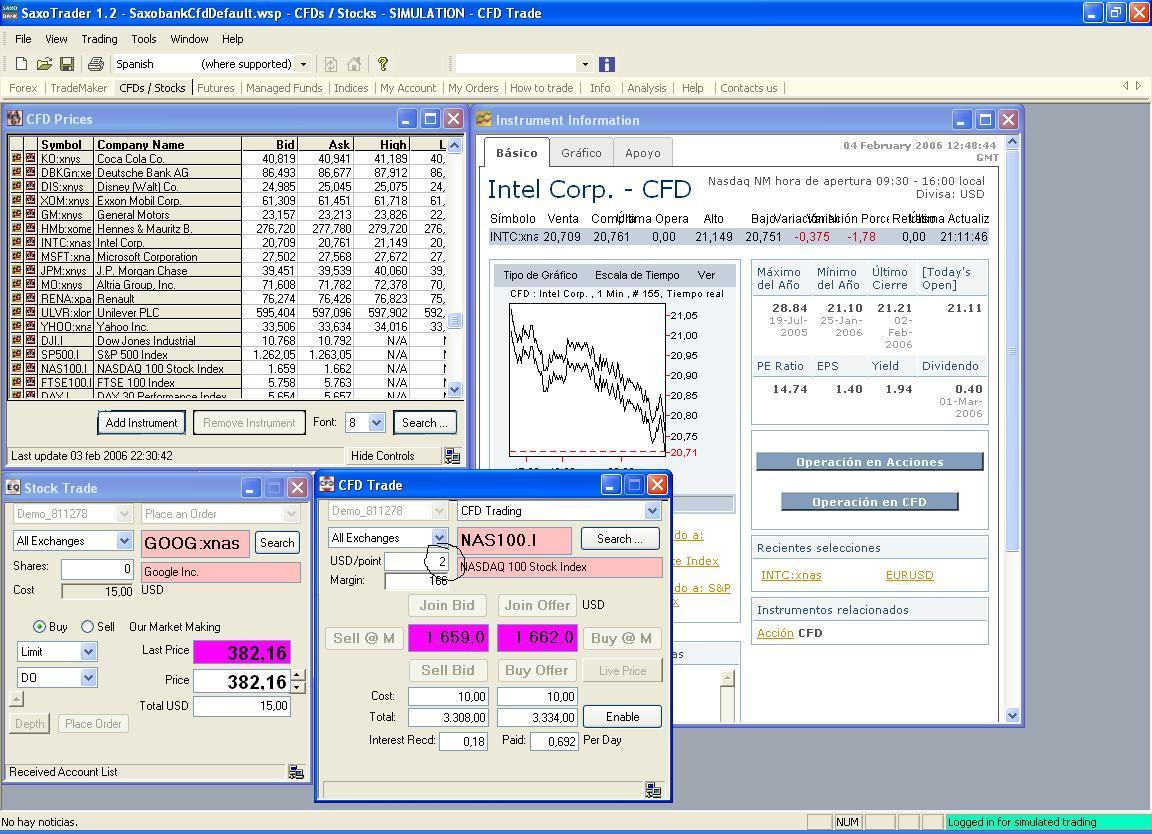Open the Font size dropdown in CFD Prices
This screenshot has height=834, width=1152.
(376, 423)
